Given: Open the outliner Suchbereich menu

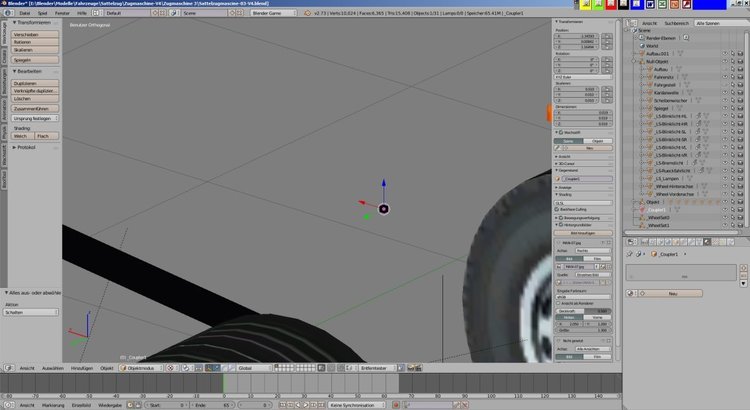Looking at the screenshot, I should tap(676, 23).
